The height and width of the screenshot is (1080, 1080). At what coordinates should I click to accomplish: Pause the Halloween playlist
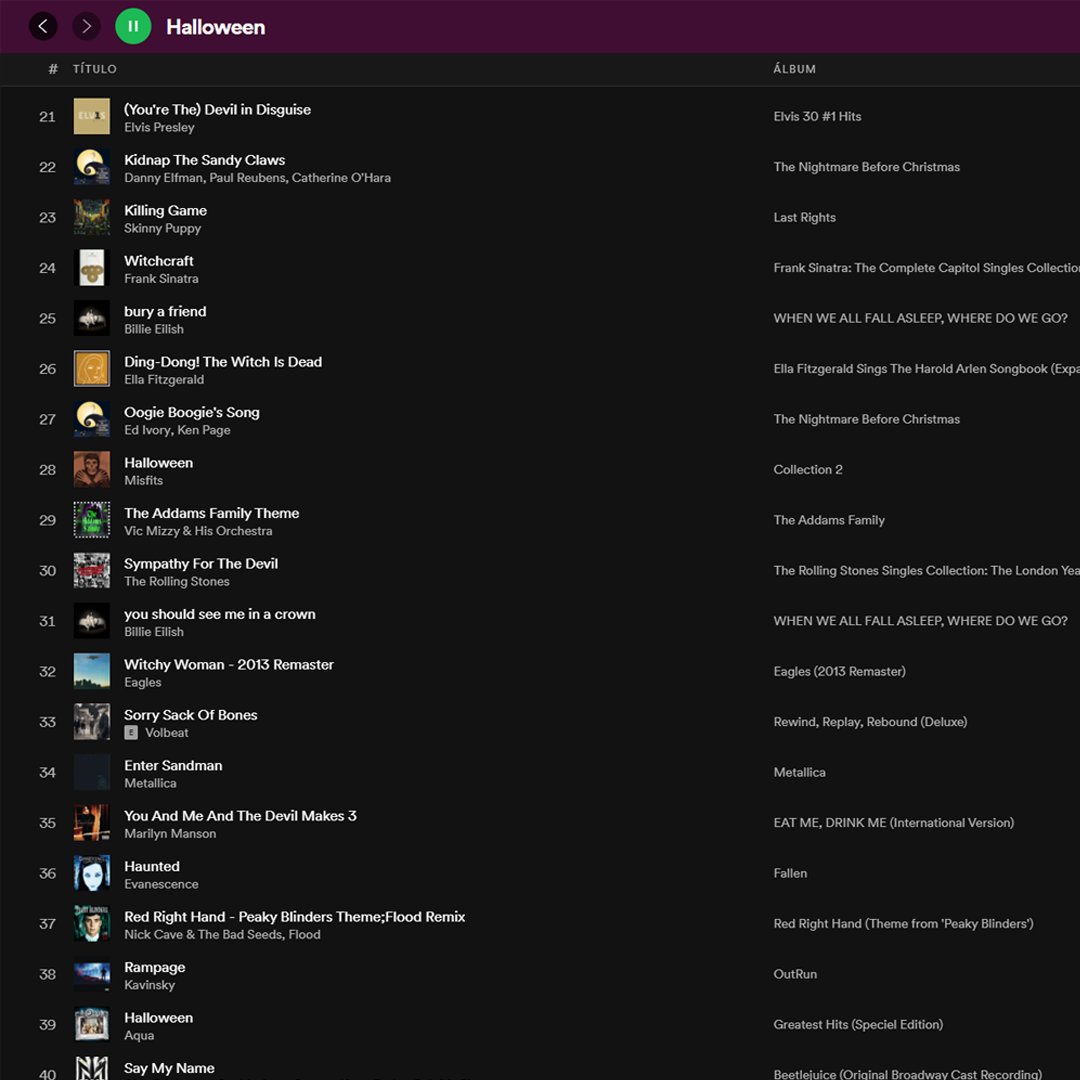[x=133, y=27]
